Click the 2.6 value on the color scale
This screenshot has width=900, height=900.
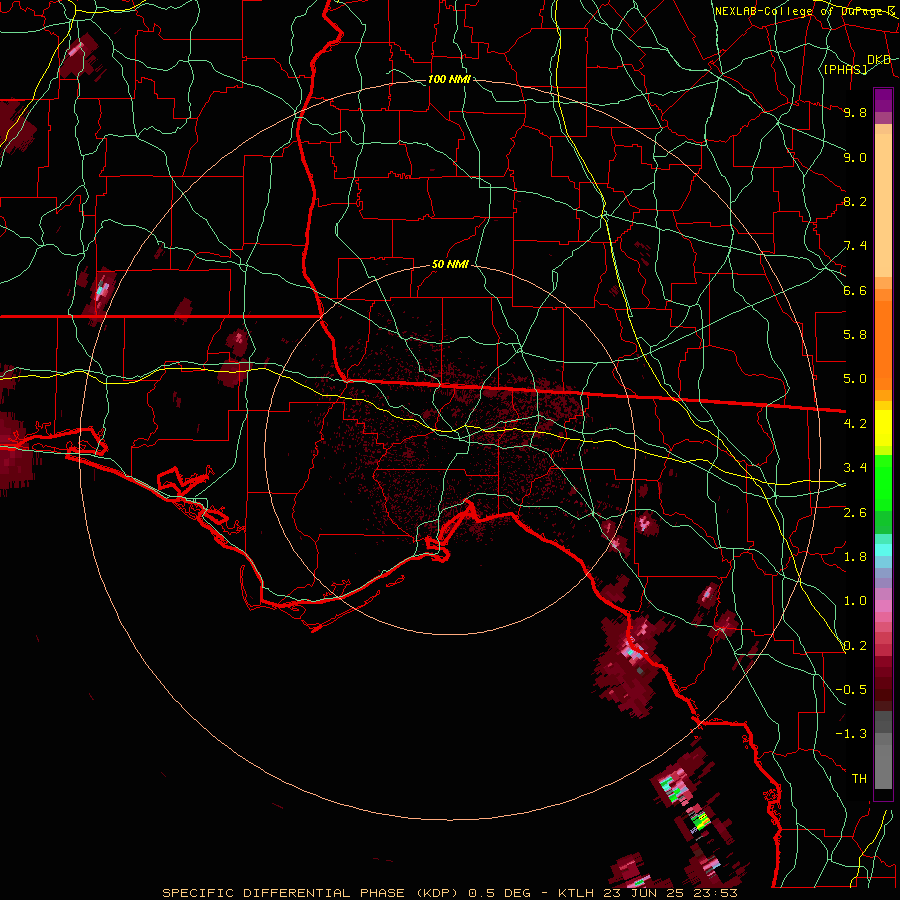click(855, 513)
